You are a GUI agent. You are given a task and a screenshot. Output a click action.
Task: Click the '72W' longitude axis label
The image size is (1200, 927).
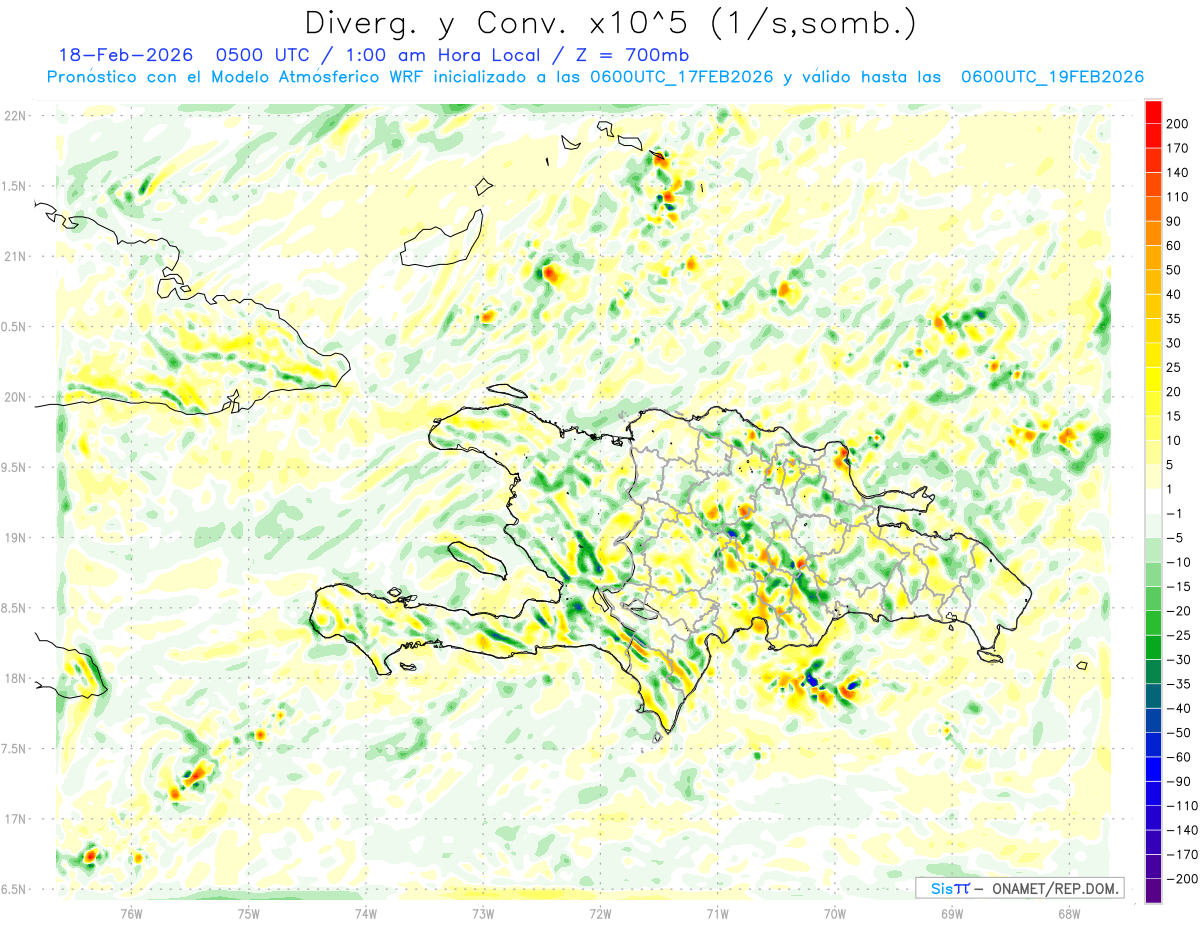600,912
